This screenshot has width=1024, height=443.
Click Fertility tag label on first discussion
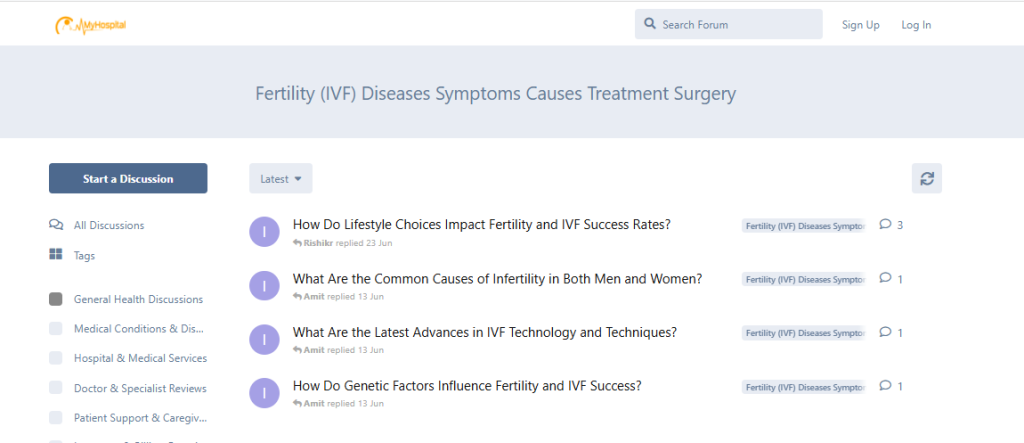[803, 226]
